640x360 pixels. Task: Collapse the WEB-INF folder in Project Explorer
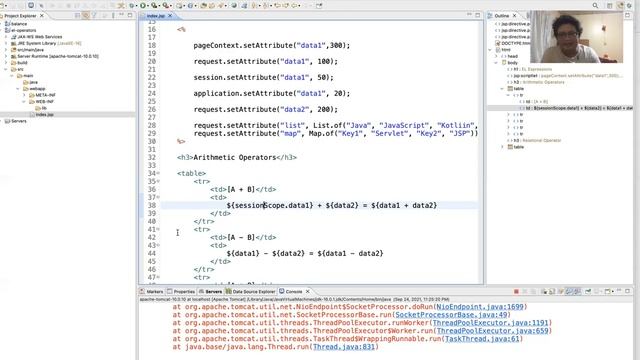[x=24, y=102]
